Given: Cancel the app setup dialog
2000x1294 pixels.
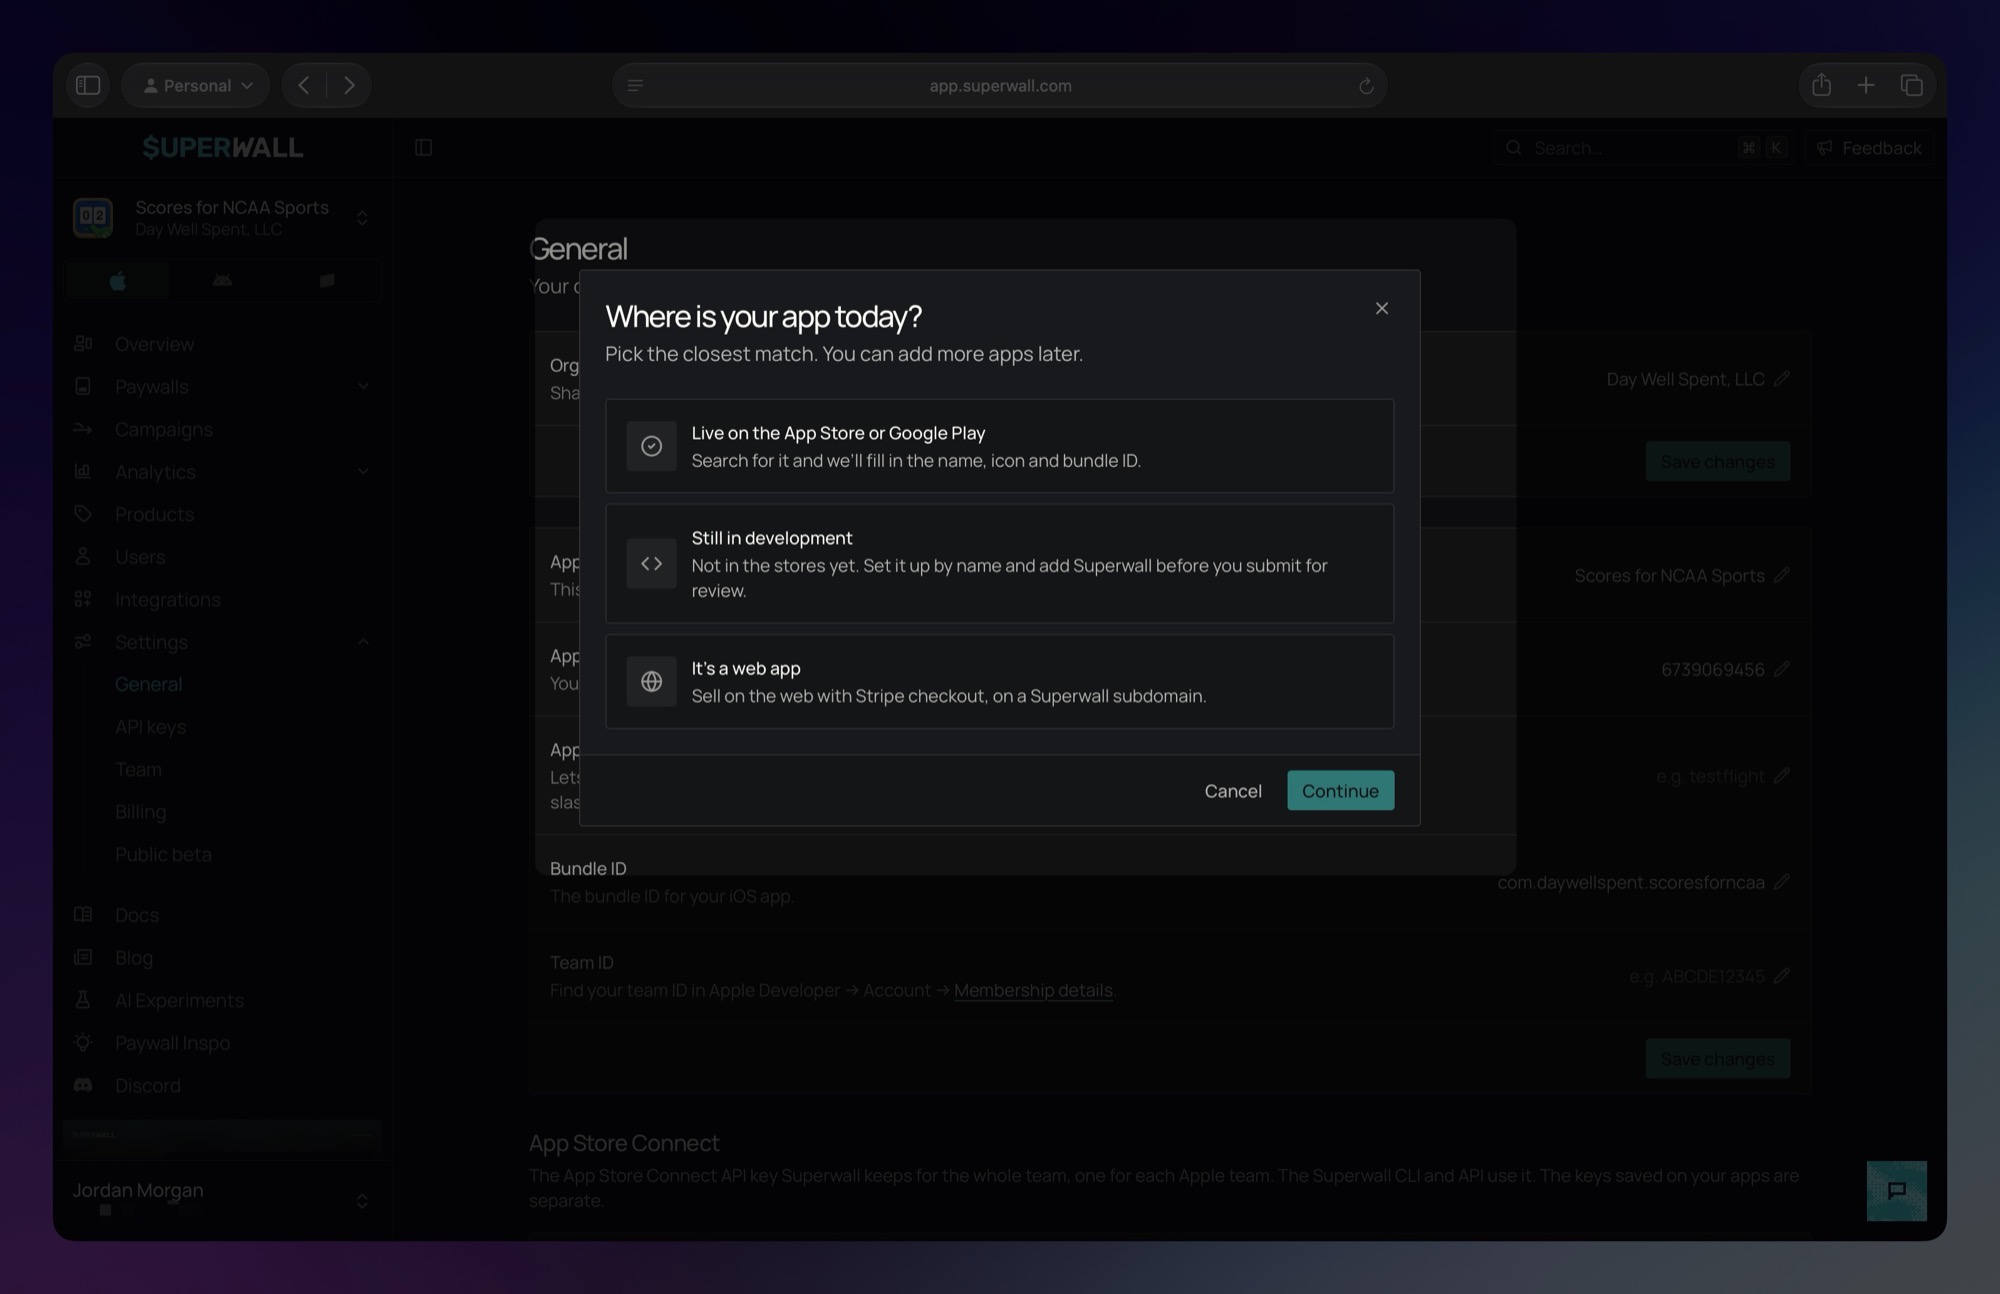Looking at the screenshot, I should pos(1232,790).
